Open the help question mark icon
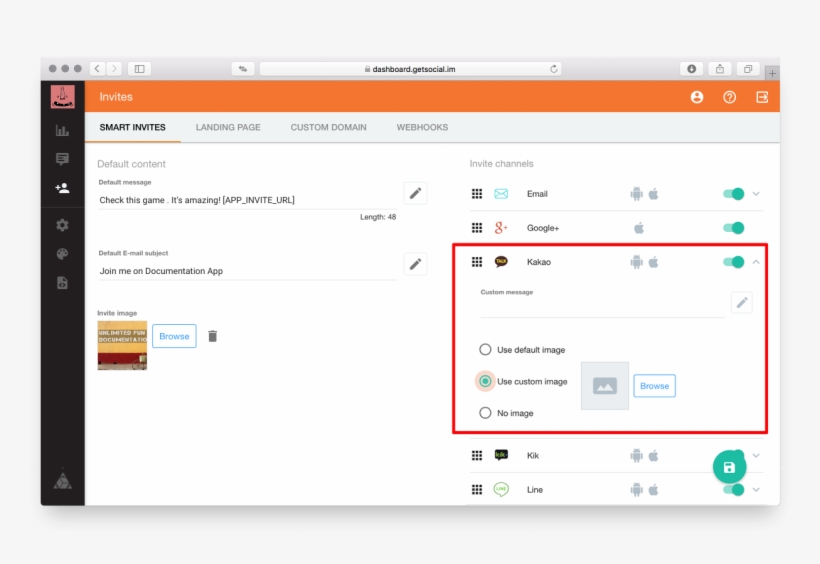This screenshot has width=820, height=564. [x=730, y=97]
